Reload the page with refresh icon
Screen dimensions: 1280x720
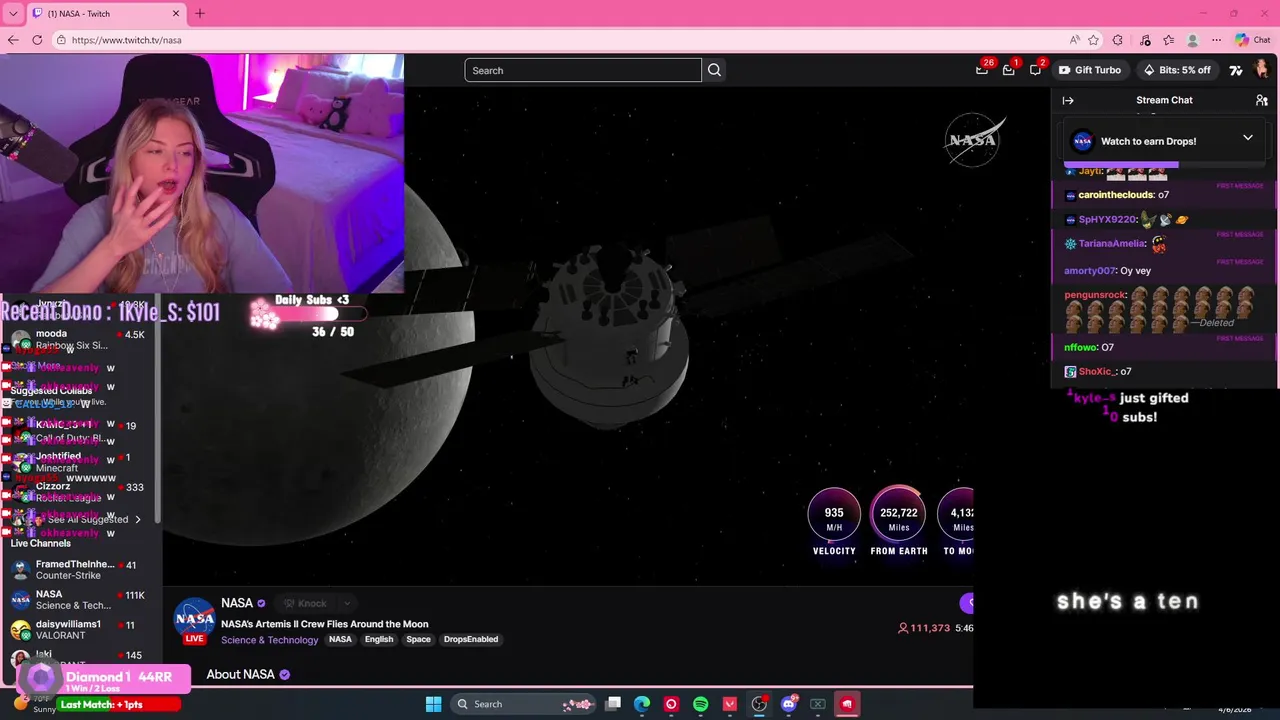click(x=37, y=40)
